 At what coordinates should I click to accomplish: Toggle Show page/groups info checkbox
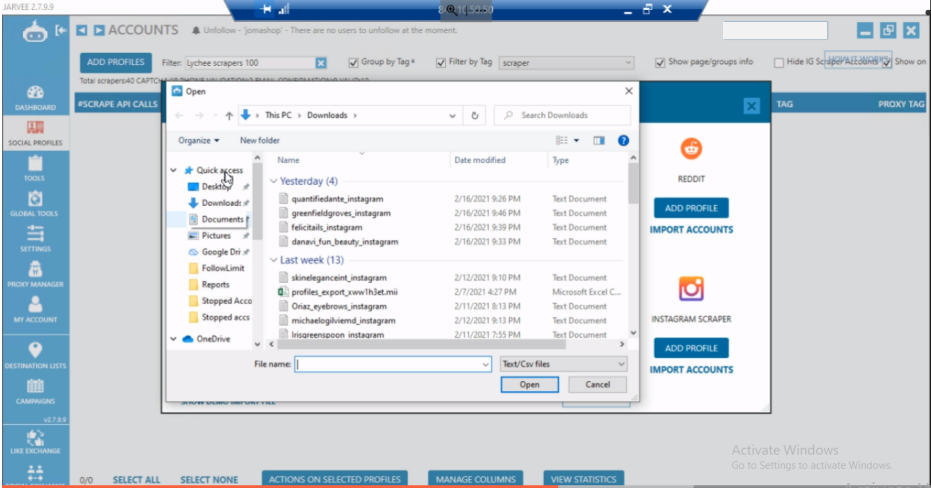[x=660, y=62]
